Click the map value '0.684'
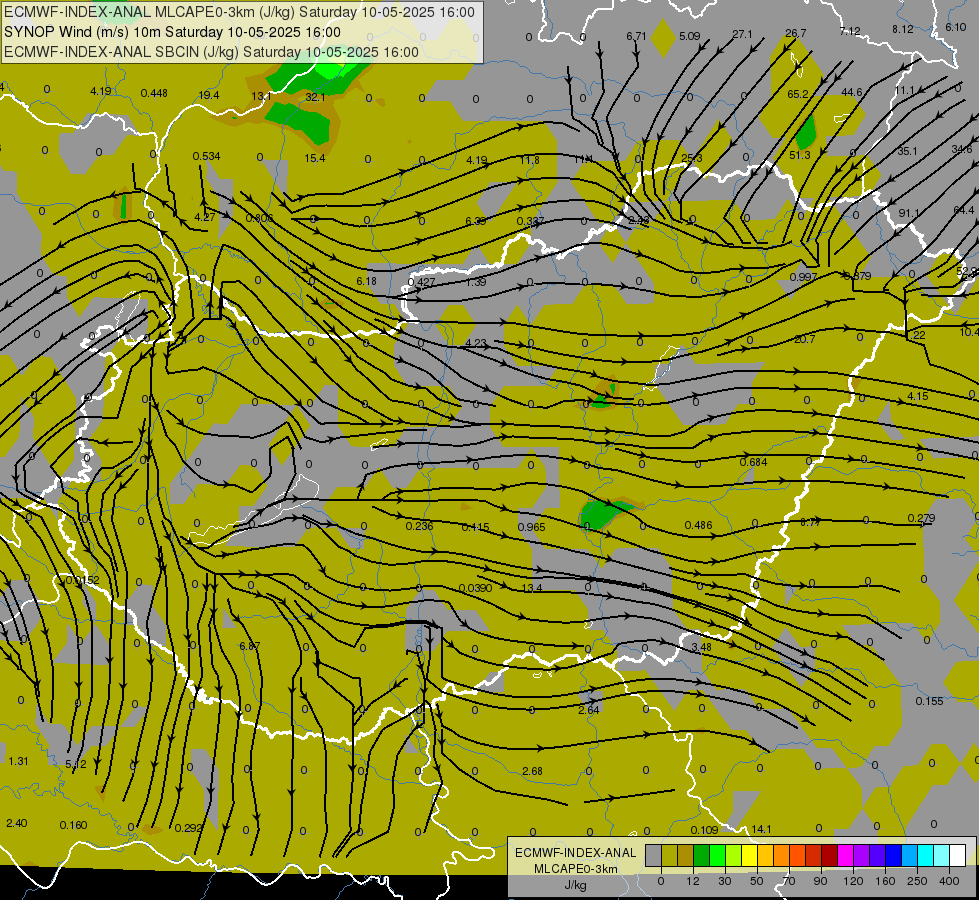Image resolution: width=979 pixels, height=900 pixels. click(x=754, y=462)
